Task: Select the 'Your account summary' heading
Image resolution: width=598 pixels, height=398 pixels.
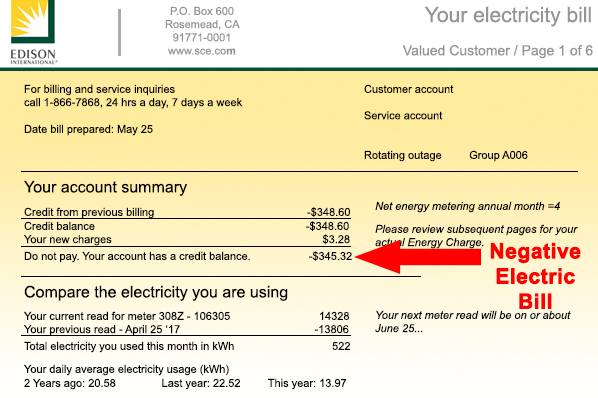Action: click(105, 187)
